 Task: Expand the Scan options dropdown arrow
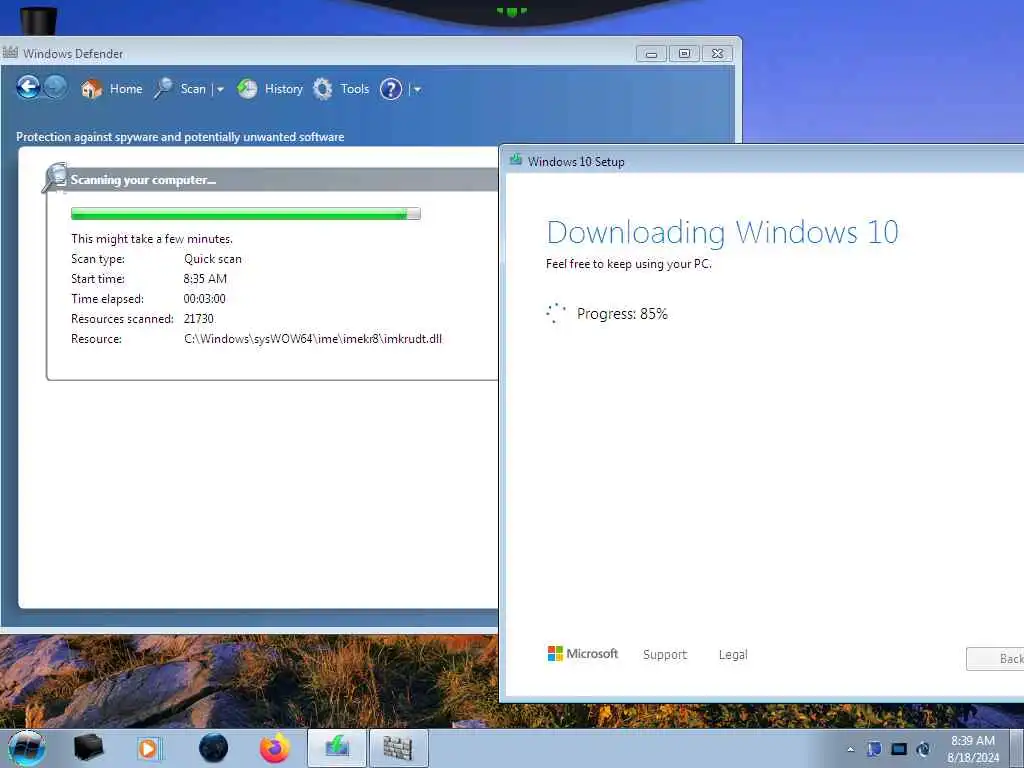[x=220, y=89]
